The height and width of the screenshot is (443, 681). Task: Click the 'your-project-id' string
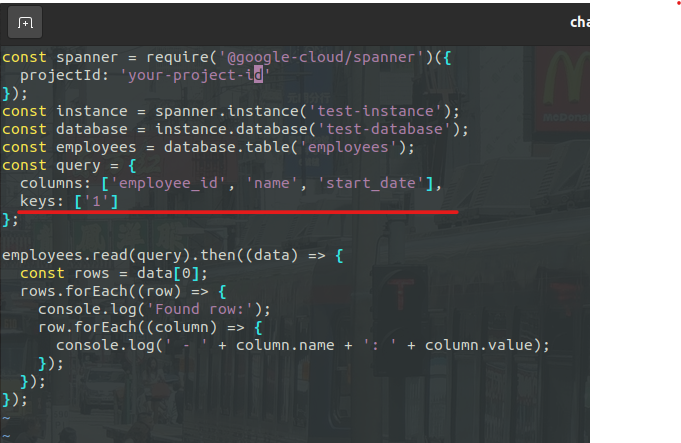pos(195,75)
